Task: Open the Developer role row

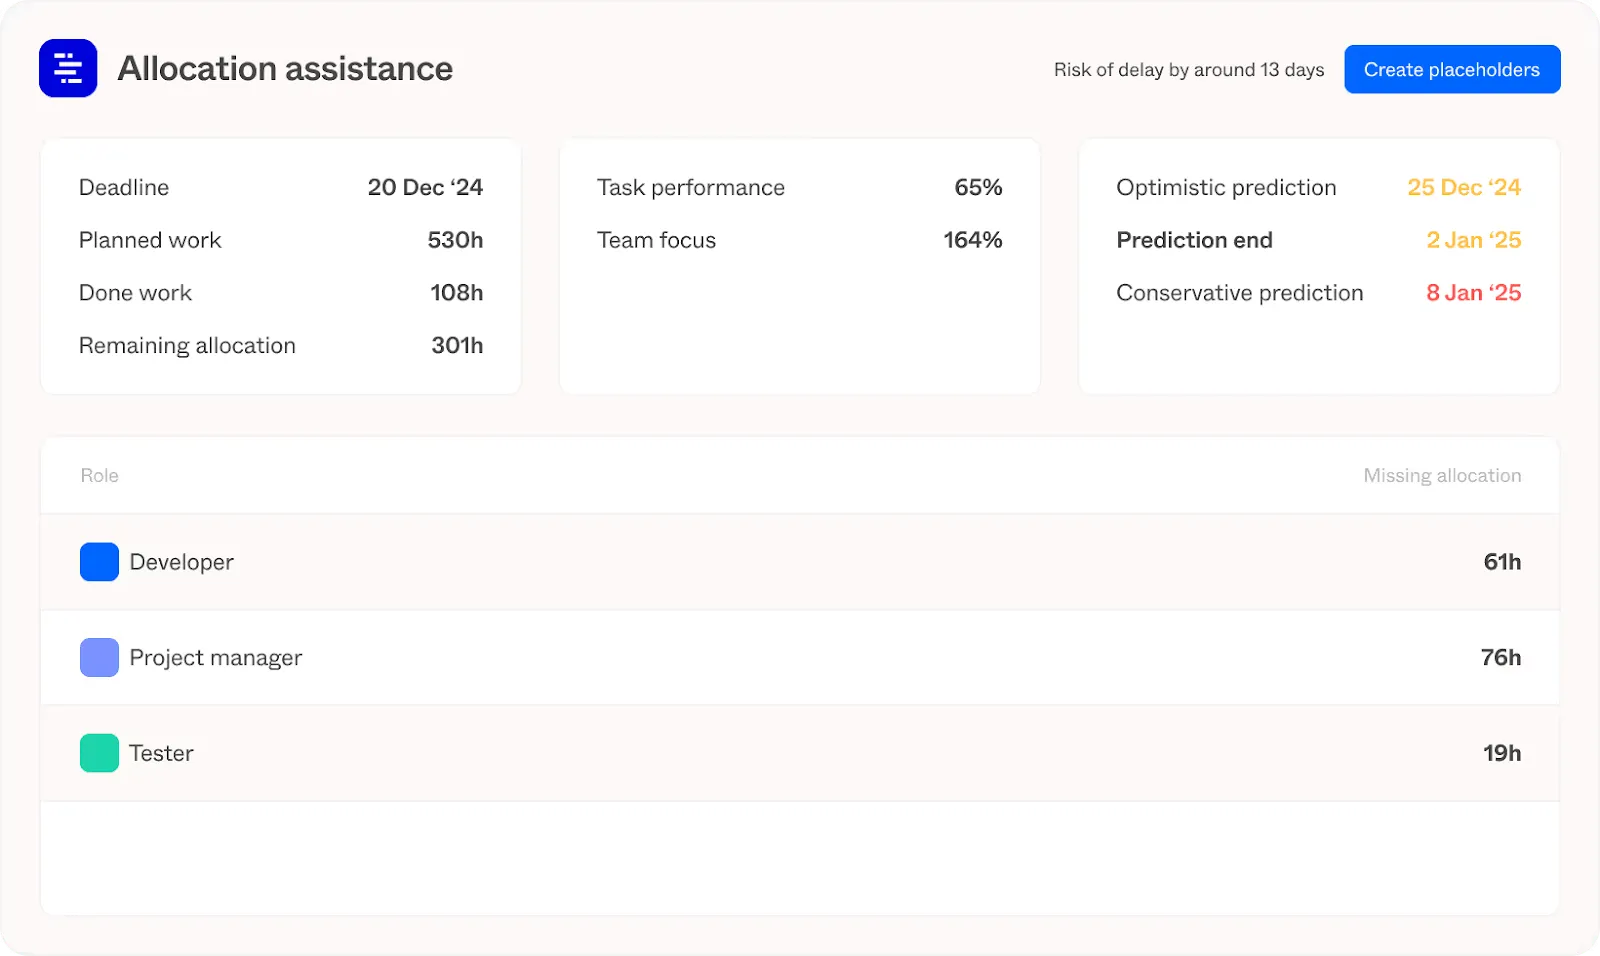Action: (800, 562)
